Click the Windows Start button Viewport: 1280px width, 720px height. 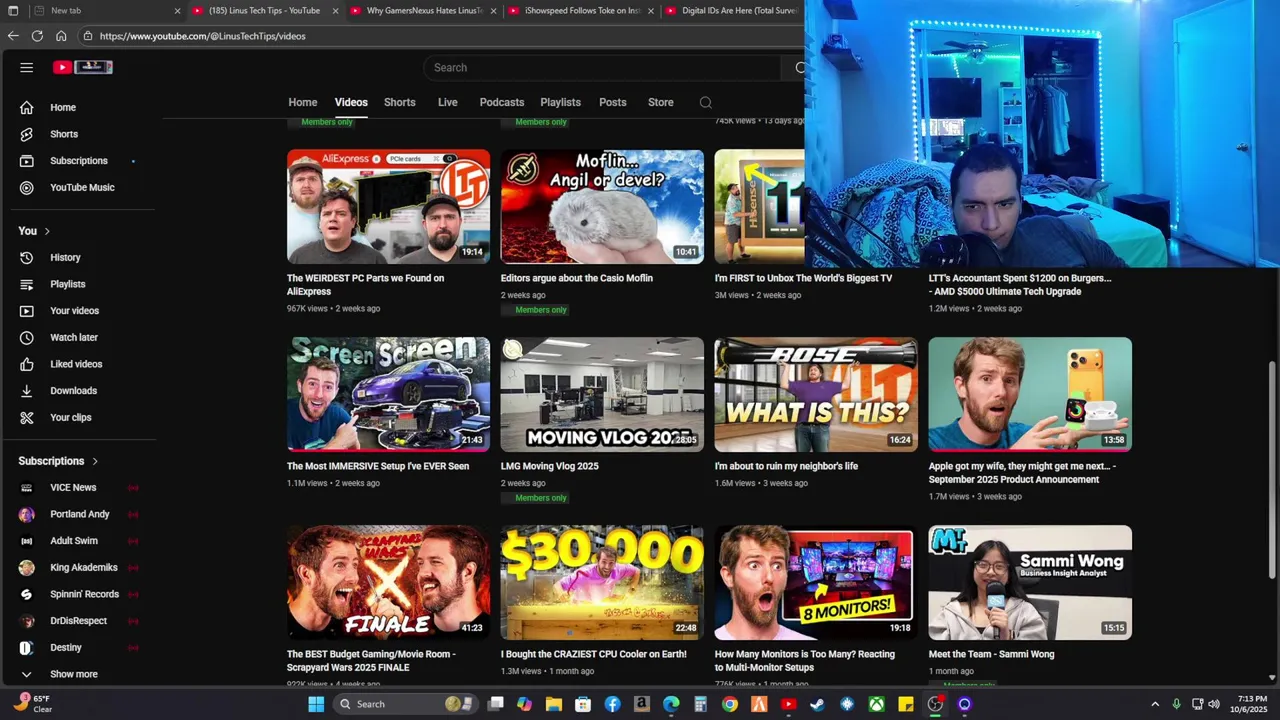click(316, 704)
